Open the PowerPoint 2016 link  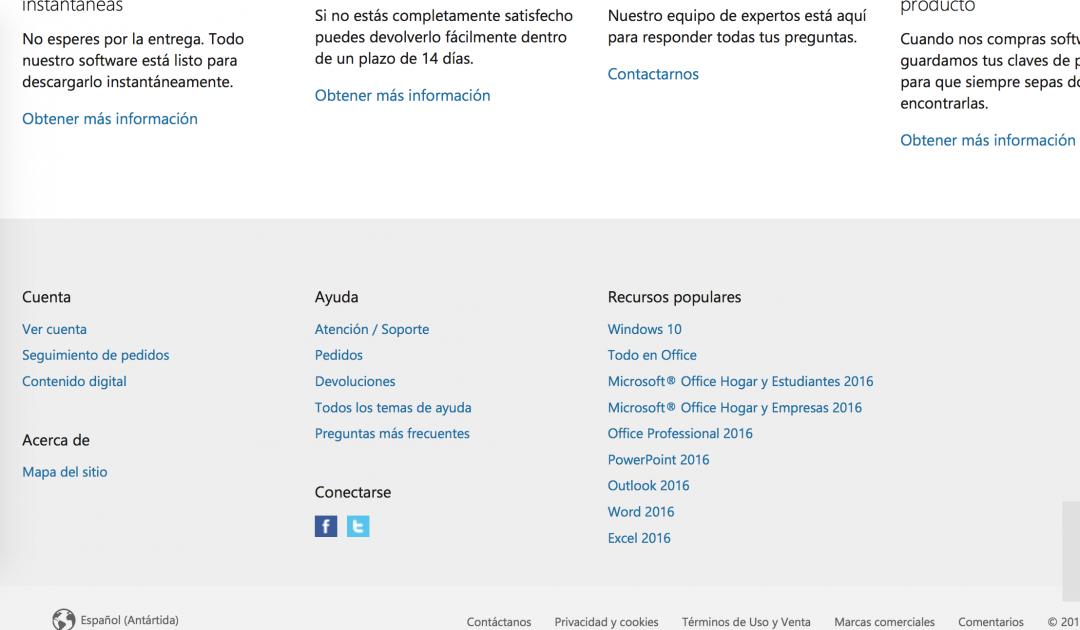point(658,460)
